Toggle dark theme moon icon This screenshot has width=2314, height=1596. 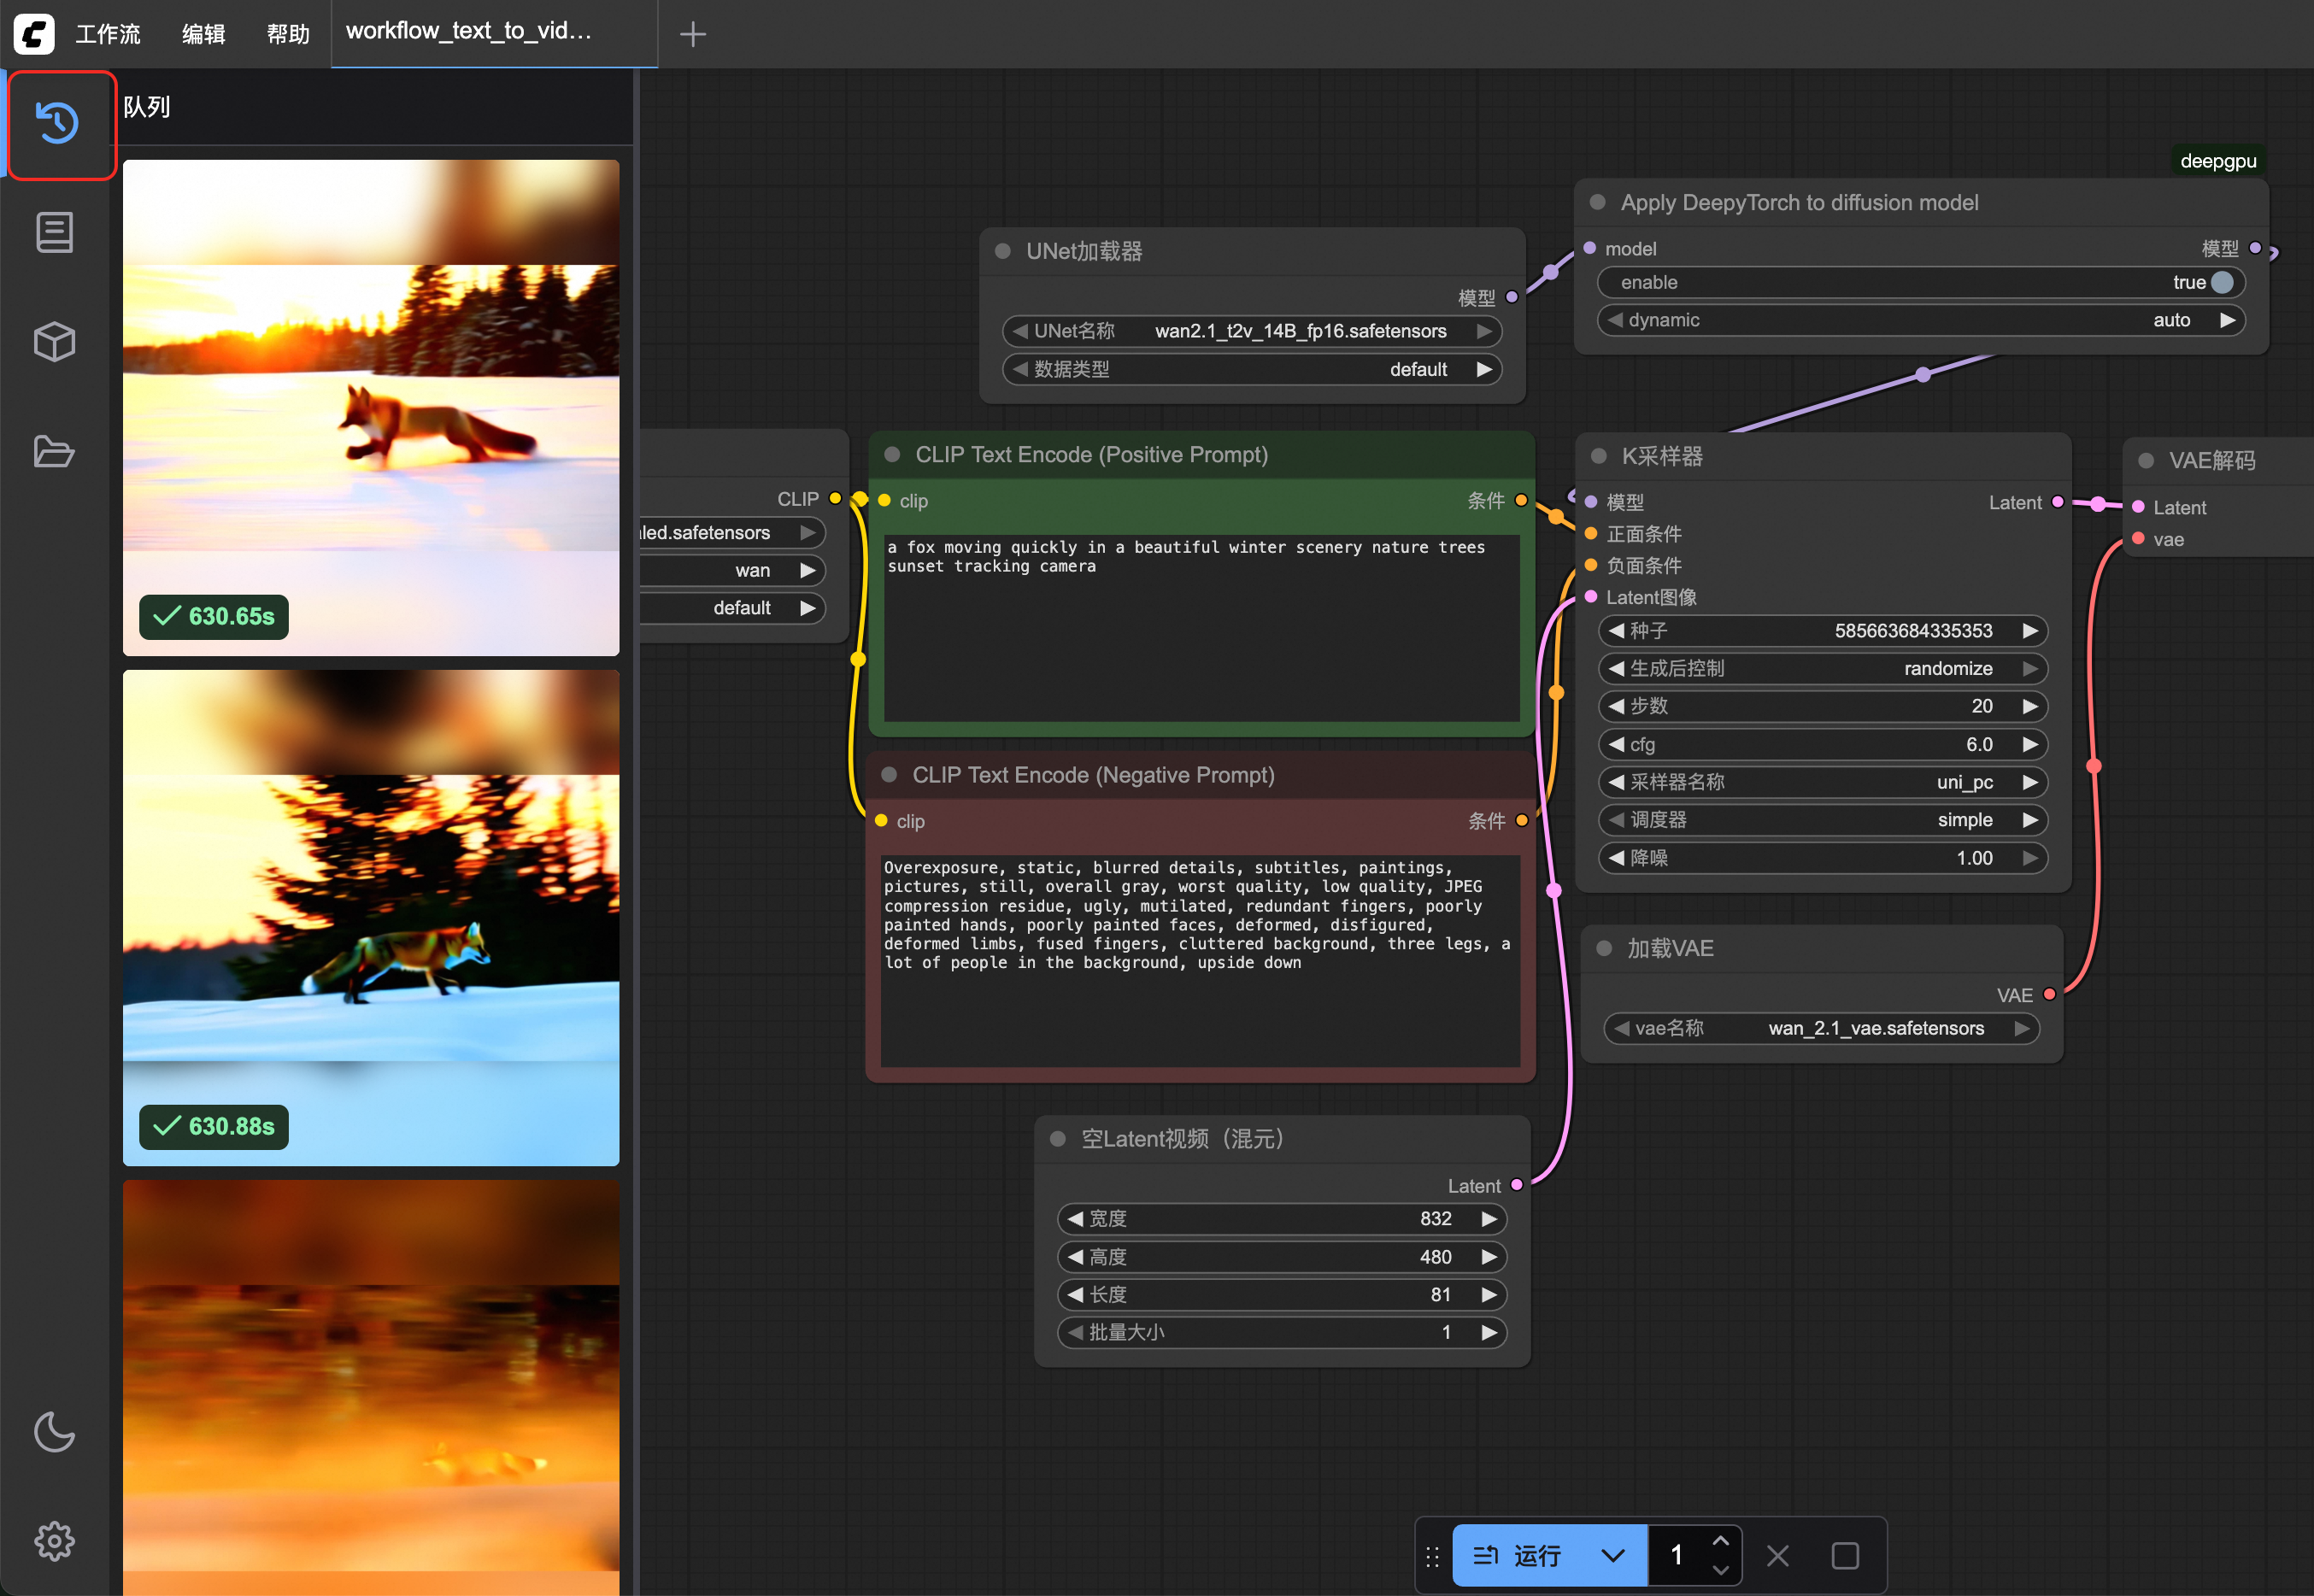(x=54, y=1431)
